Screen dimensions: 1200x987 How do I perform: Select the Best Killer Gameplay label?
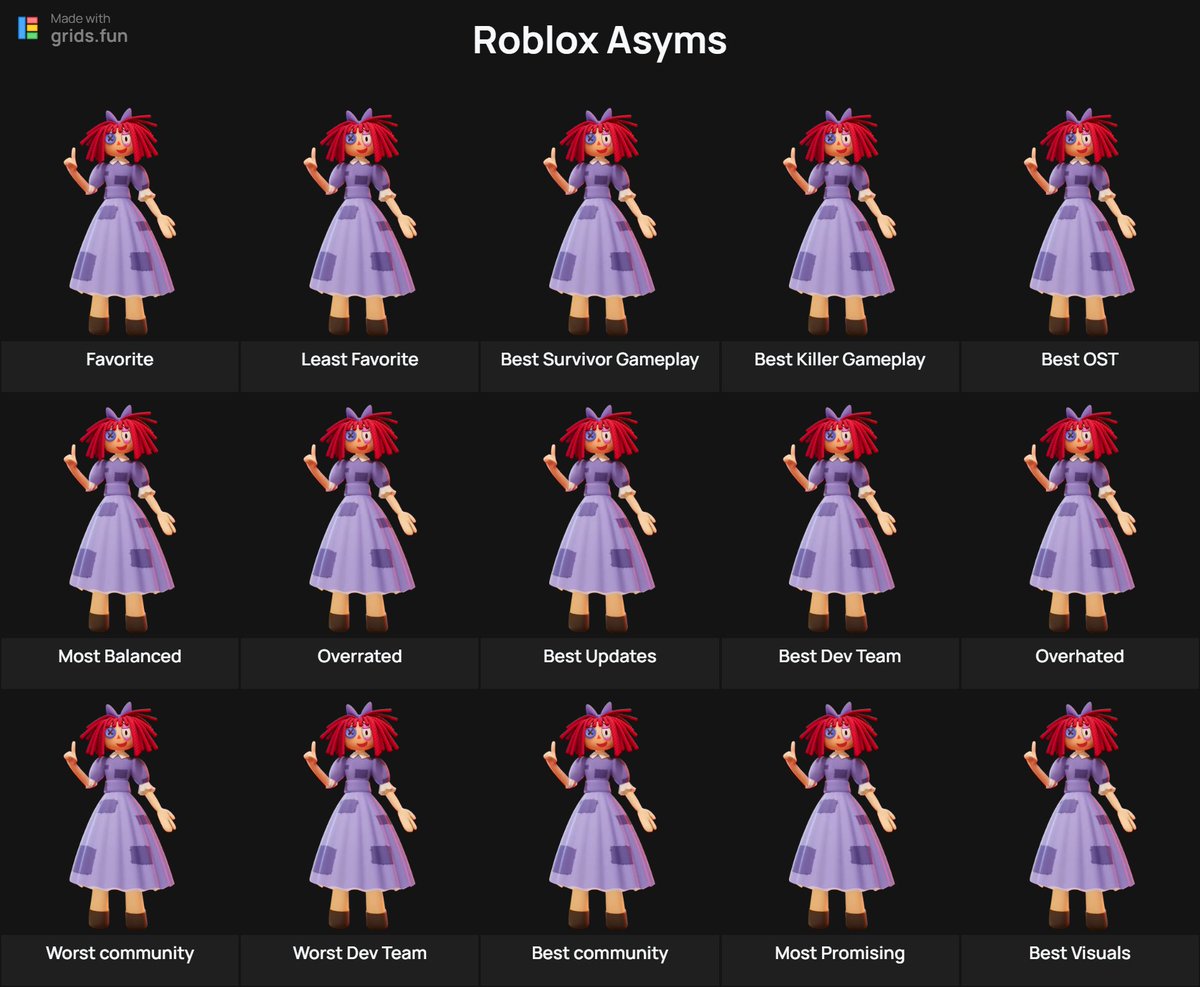click(840, 359)
